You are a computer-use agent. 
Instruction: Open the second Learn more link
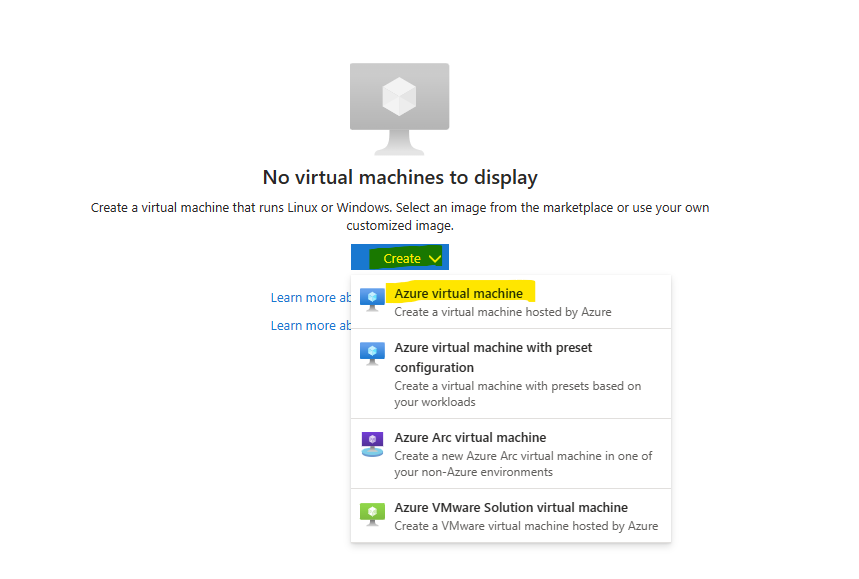(311, 325)
